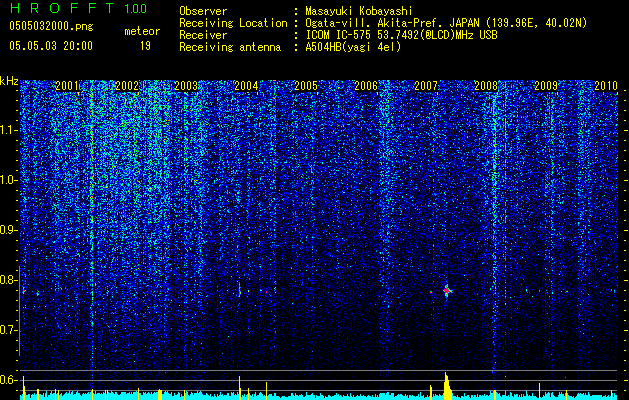This screenshot has width=629, height=400.
Task: Click the ICOM IC-575 receiver text
Action: (x=401, y=35)
